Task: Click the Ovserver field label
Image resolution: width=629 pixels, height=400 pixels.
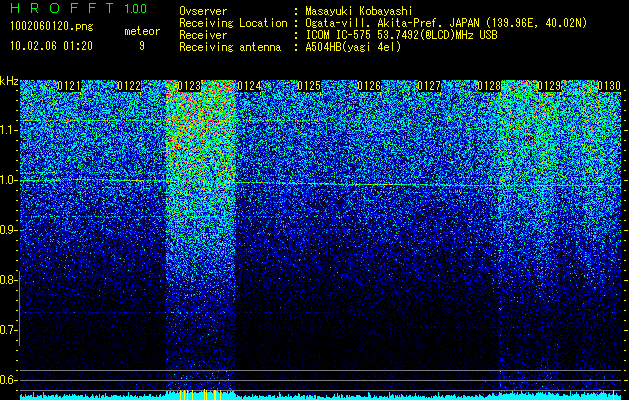Action: 203,11
